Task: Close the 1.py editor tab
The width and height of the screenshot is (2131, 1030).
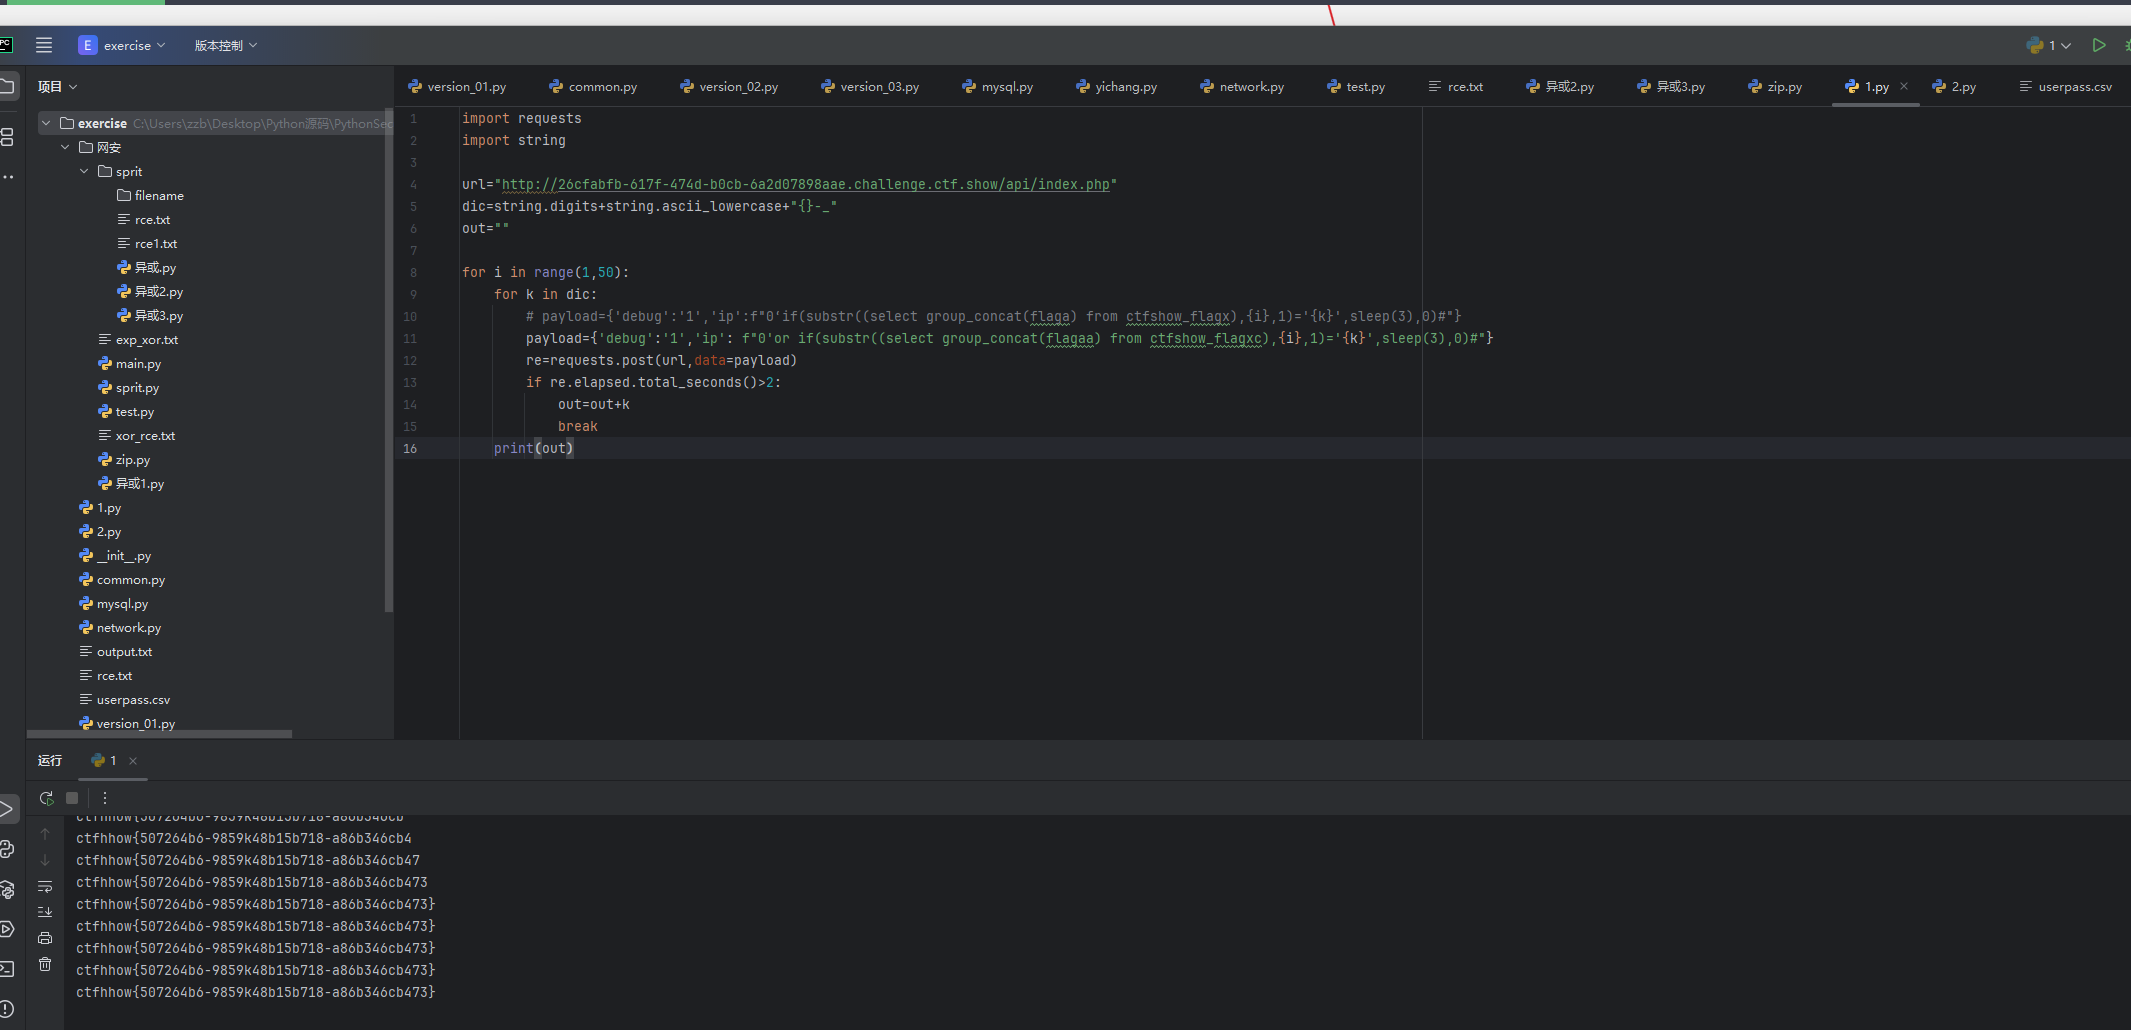Action: (1904, 86)
